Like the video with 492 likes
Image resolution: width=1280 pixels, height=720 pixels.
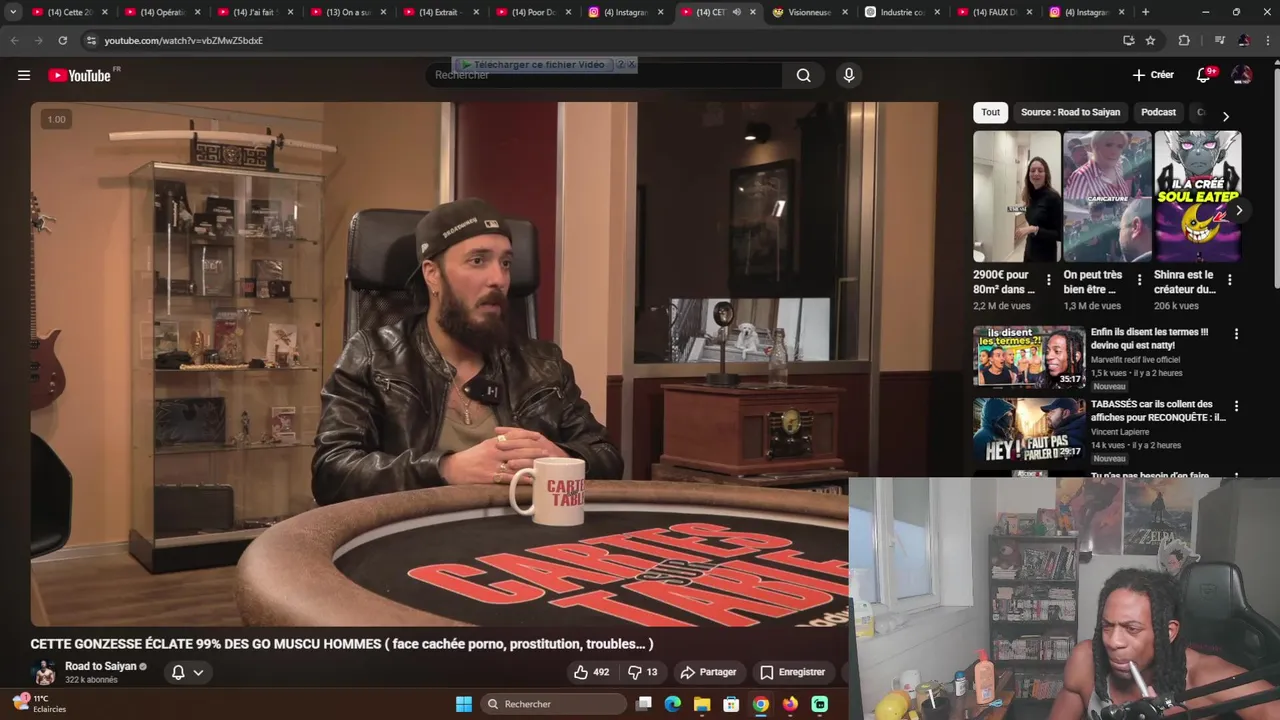tap(591, 672)
